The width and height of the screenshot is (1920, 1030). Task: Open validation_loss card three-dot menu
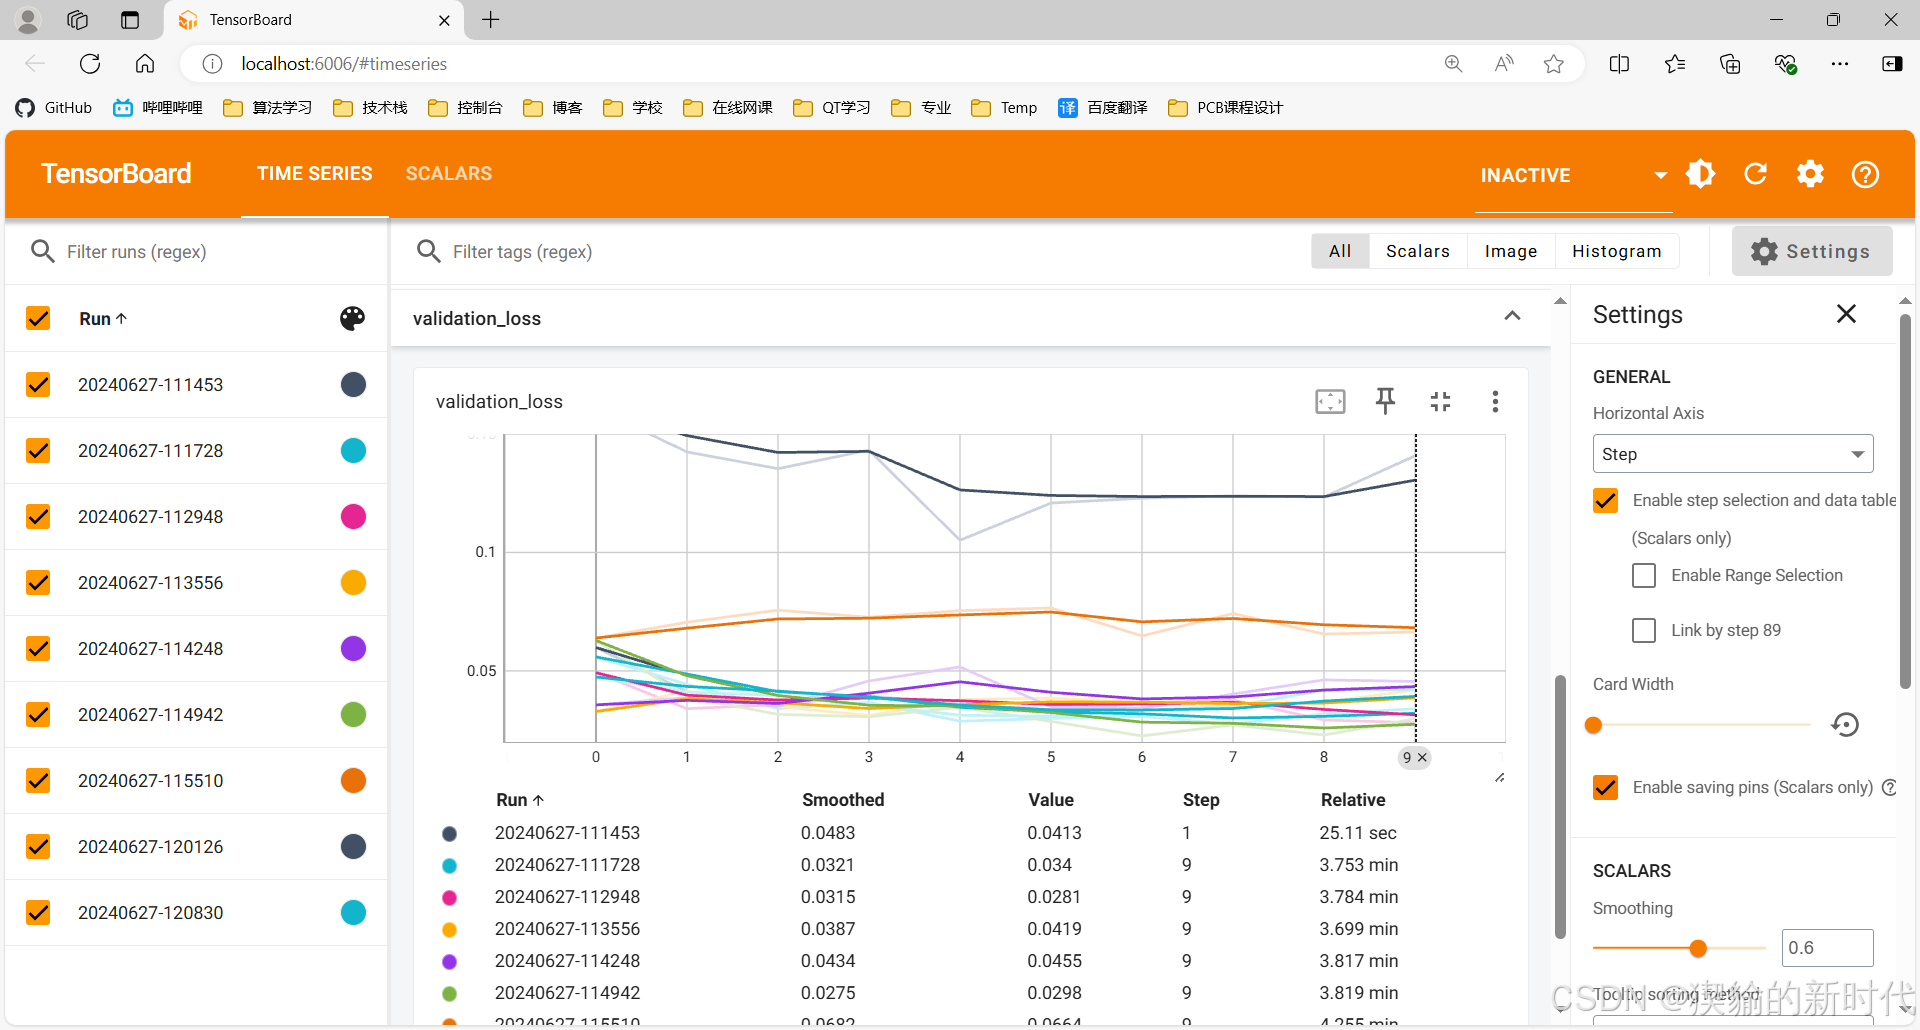[1495, 401]
